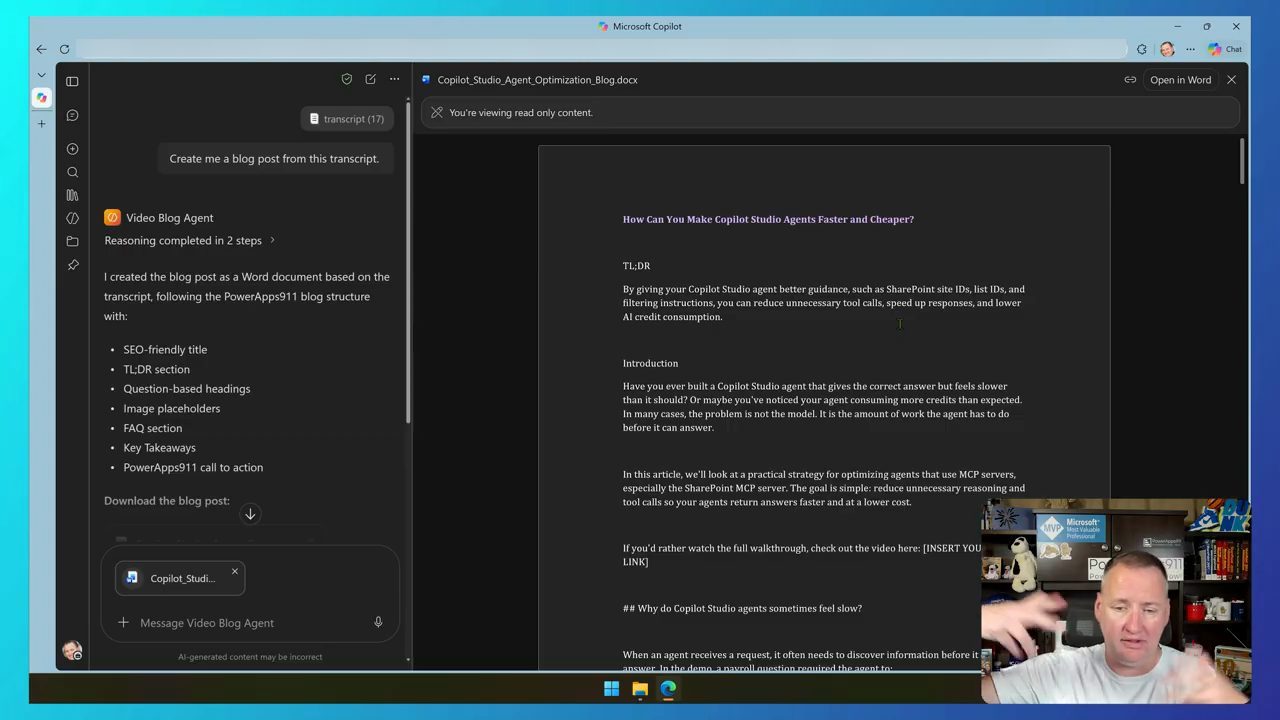Open the transcript (17) attachment
Image resolution: width=1280 pixels, height=720 pixels.
[346, 119]
